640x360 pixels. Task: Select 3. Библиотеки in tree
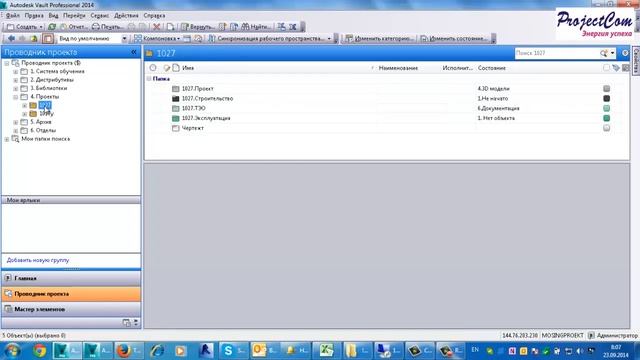tap(49, 89)
